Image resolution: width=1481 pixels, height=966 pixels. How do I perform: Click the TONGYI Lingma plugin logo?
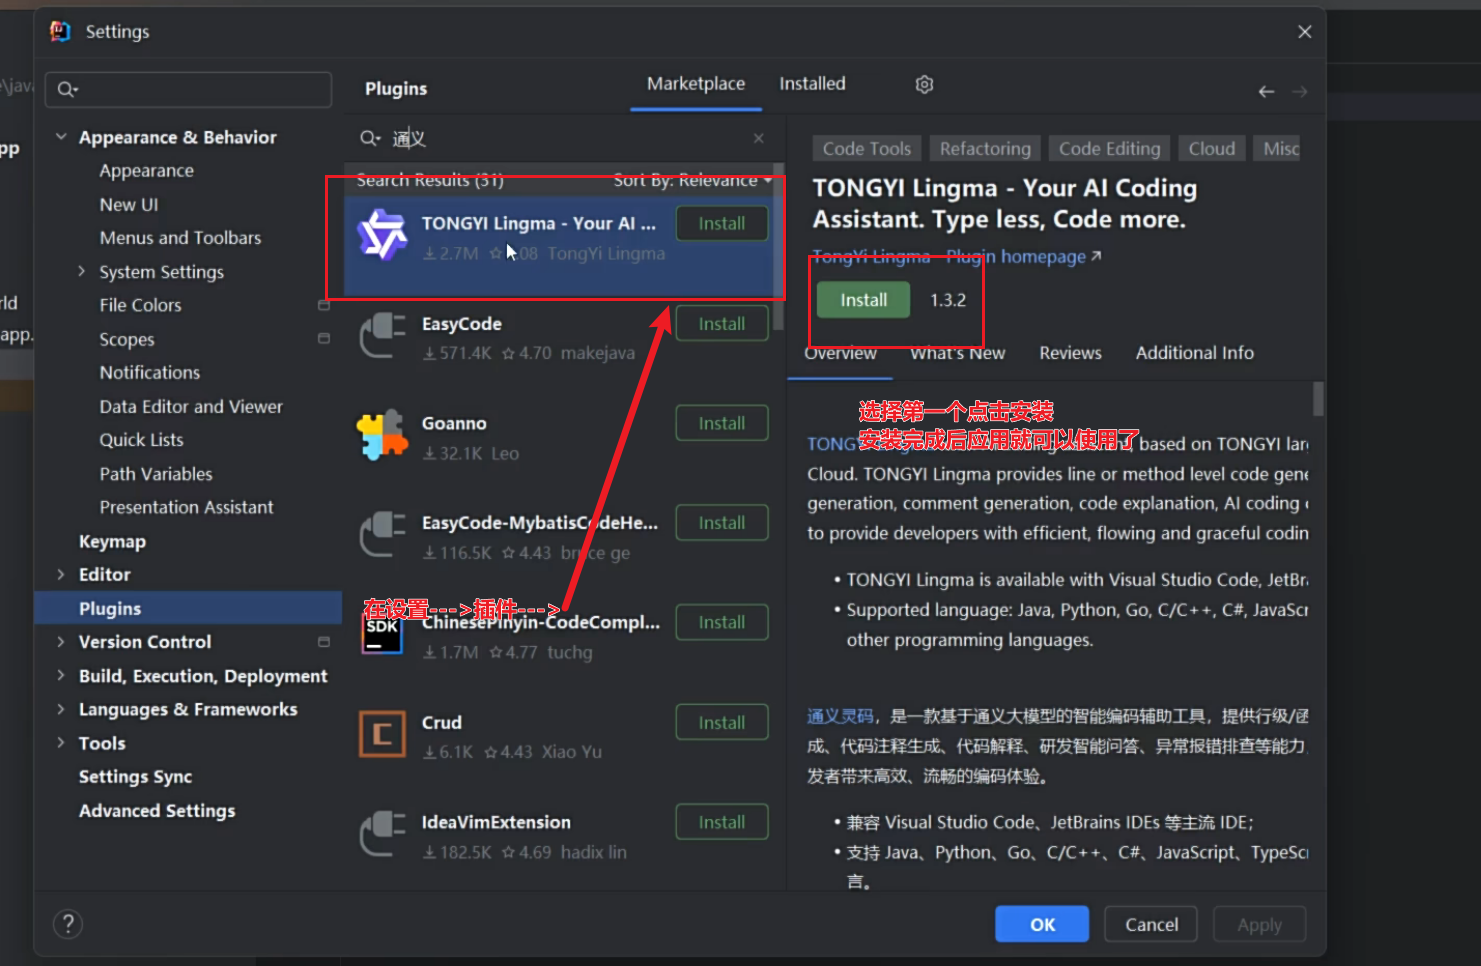382,236
